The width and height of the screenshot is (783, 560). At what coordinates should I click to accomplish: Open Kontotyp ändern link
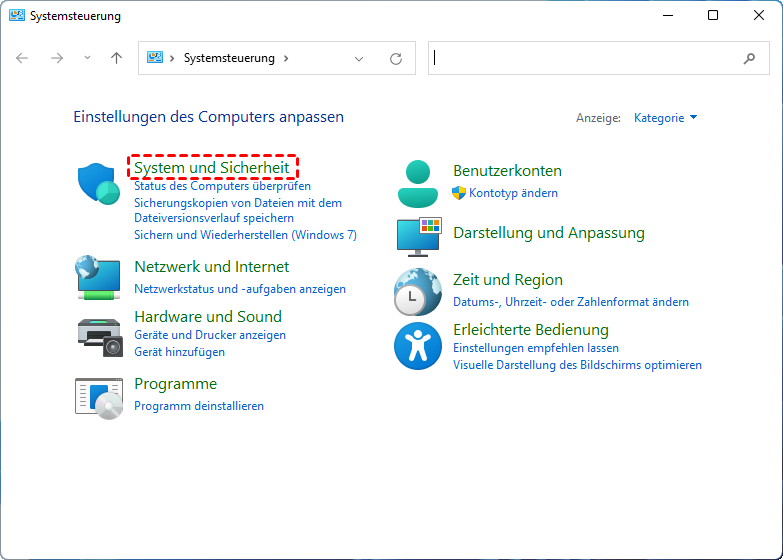click(513, 193)
